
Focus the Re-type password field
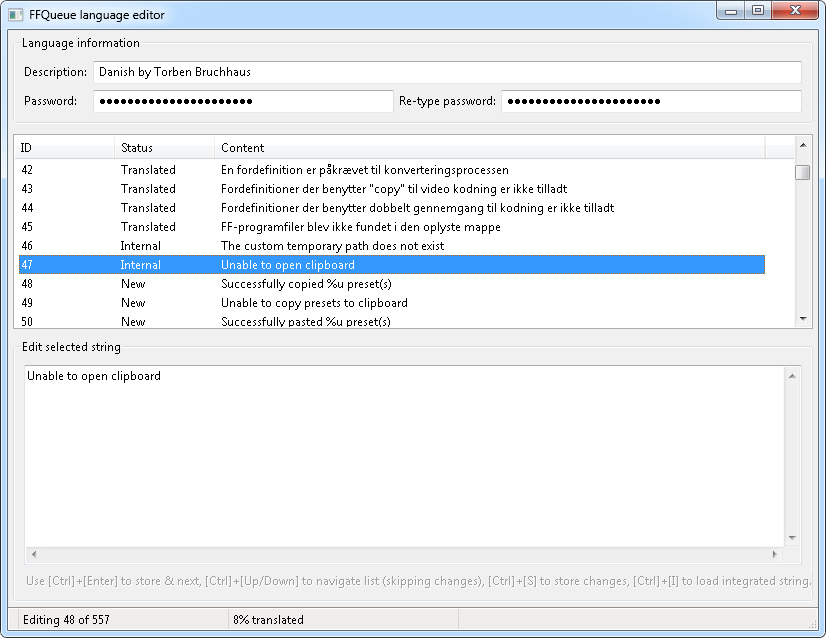point(651,101)
